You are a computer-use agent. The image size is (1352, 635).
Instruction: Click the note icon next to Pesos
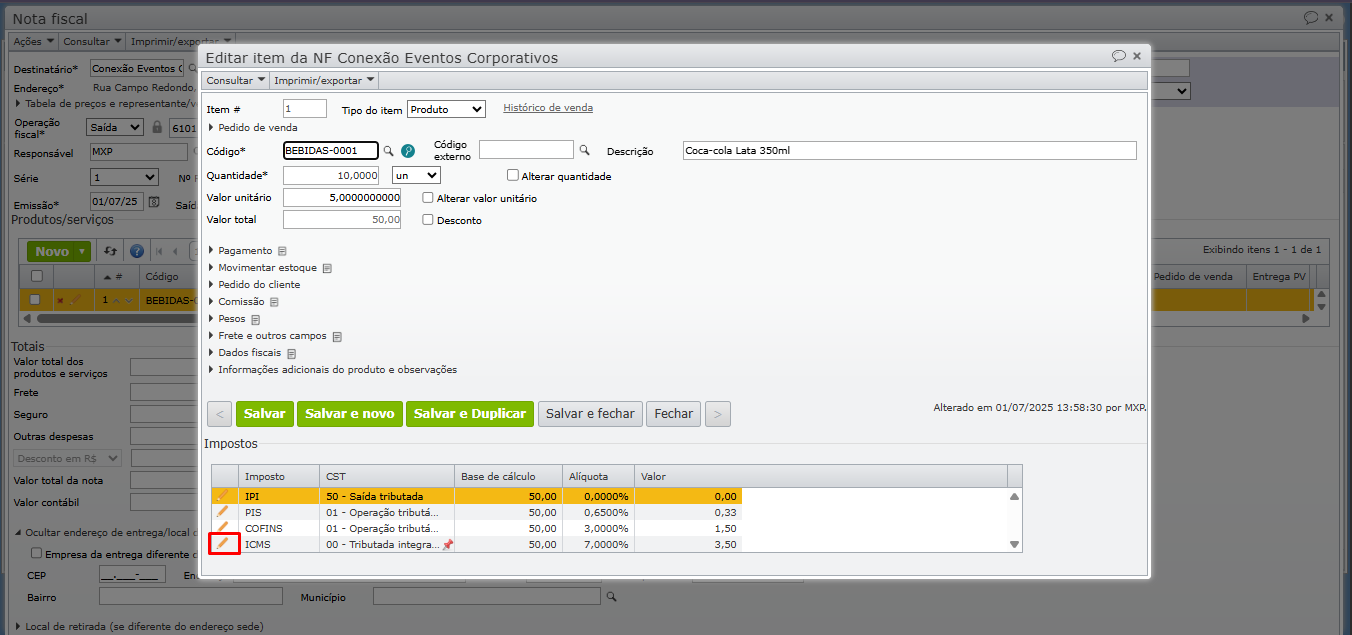click(255, 319)
